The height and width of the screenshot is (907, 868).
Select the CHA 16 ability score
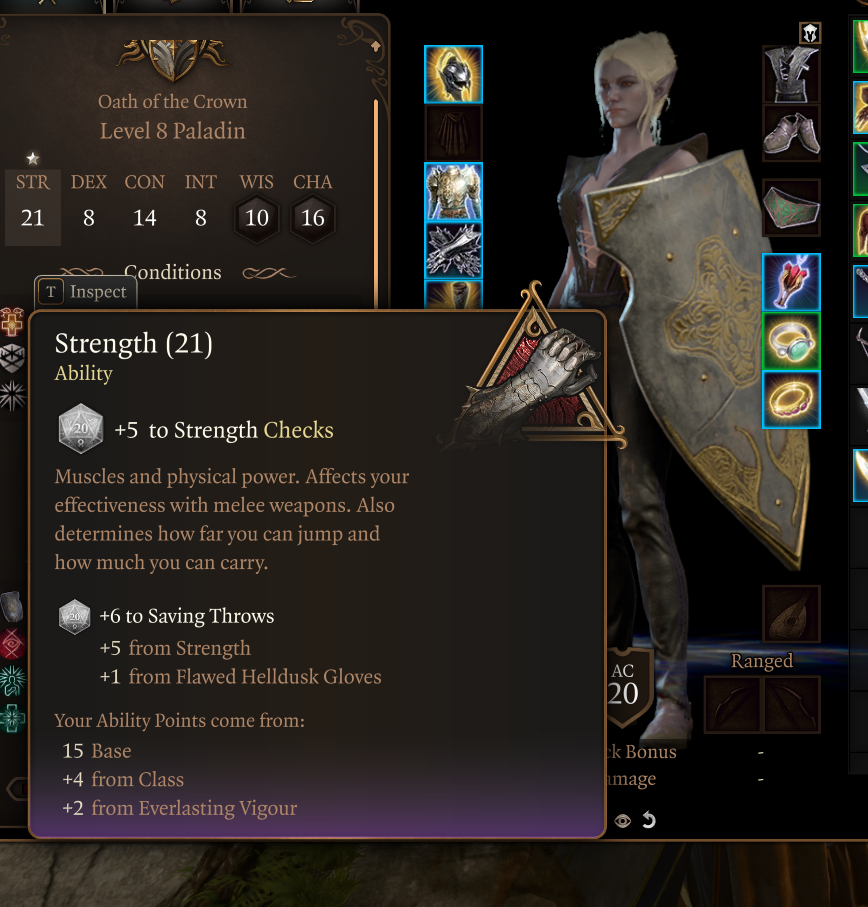click(312, 207)
